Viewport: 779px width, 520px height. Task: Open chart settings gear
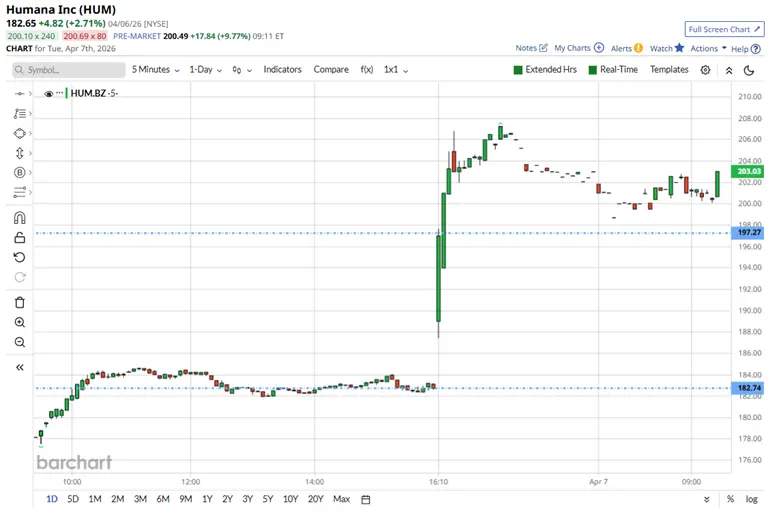705,70
